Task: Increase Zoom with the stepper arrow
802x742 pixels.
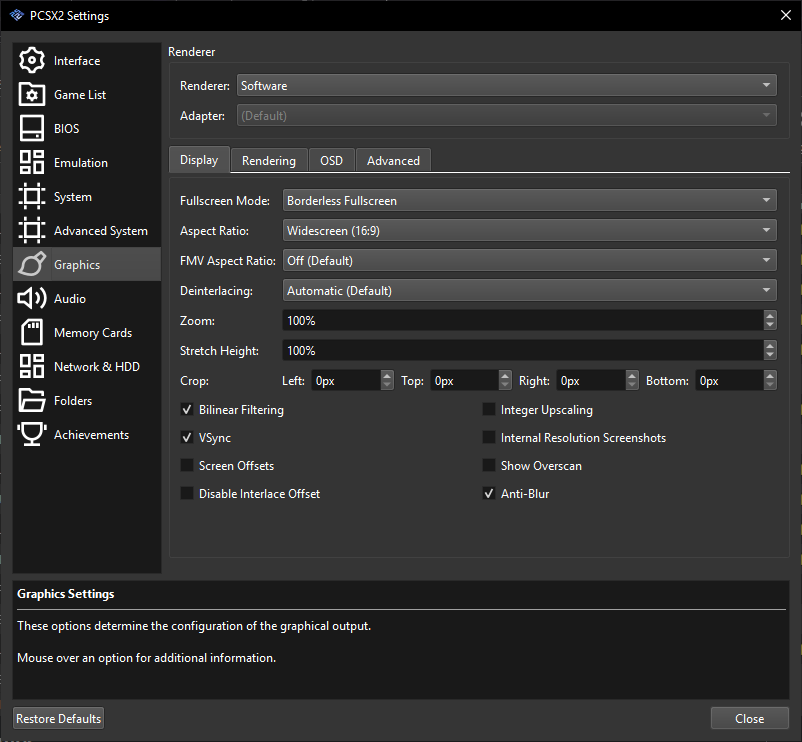Action: [x=769, y=316]
